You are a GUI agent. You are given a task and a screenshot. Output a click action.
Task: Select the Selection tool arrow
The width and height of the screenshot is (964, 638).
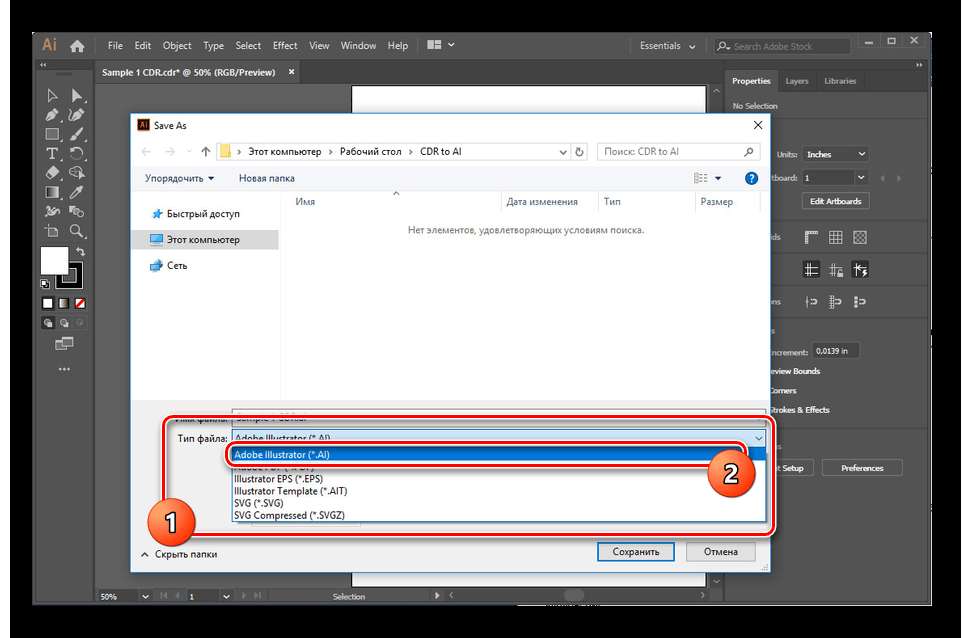pyautogui.click(x=53, y=97)
